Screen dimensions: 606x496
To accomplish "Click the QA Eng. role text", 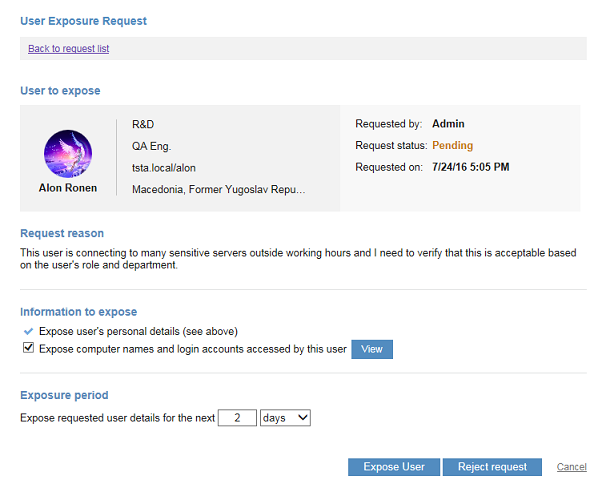I will tap(152, 146).
